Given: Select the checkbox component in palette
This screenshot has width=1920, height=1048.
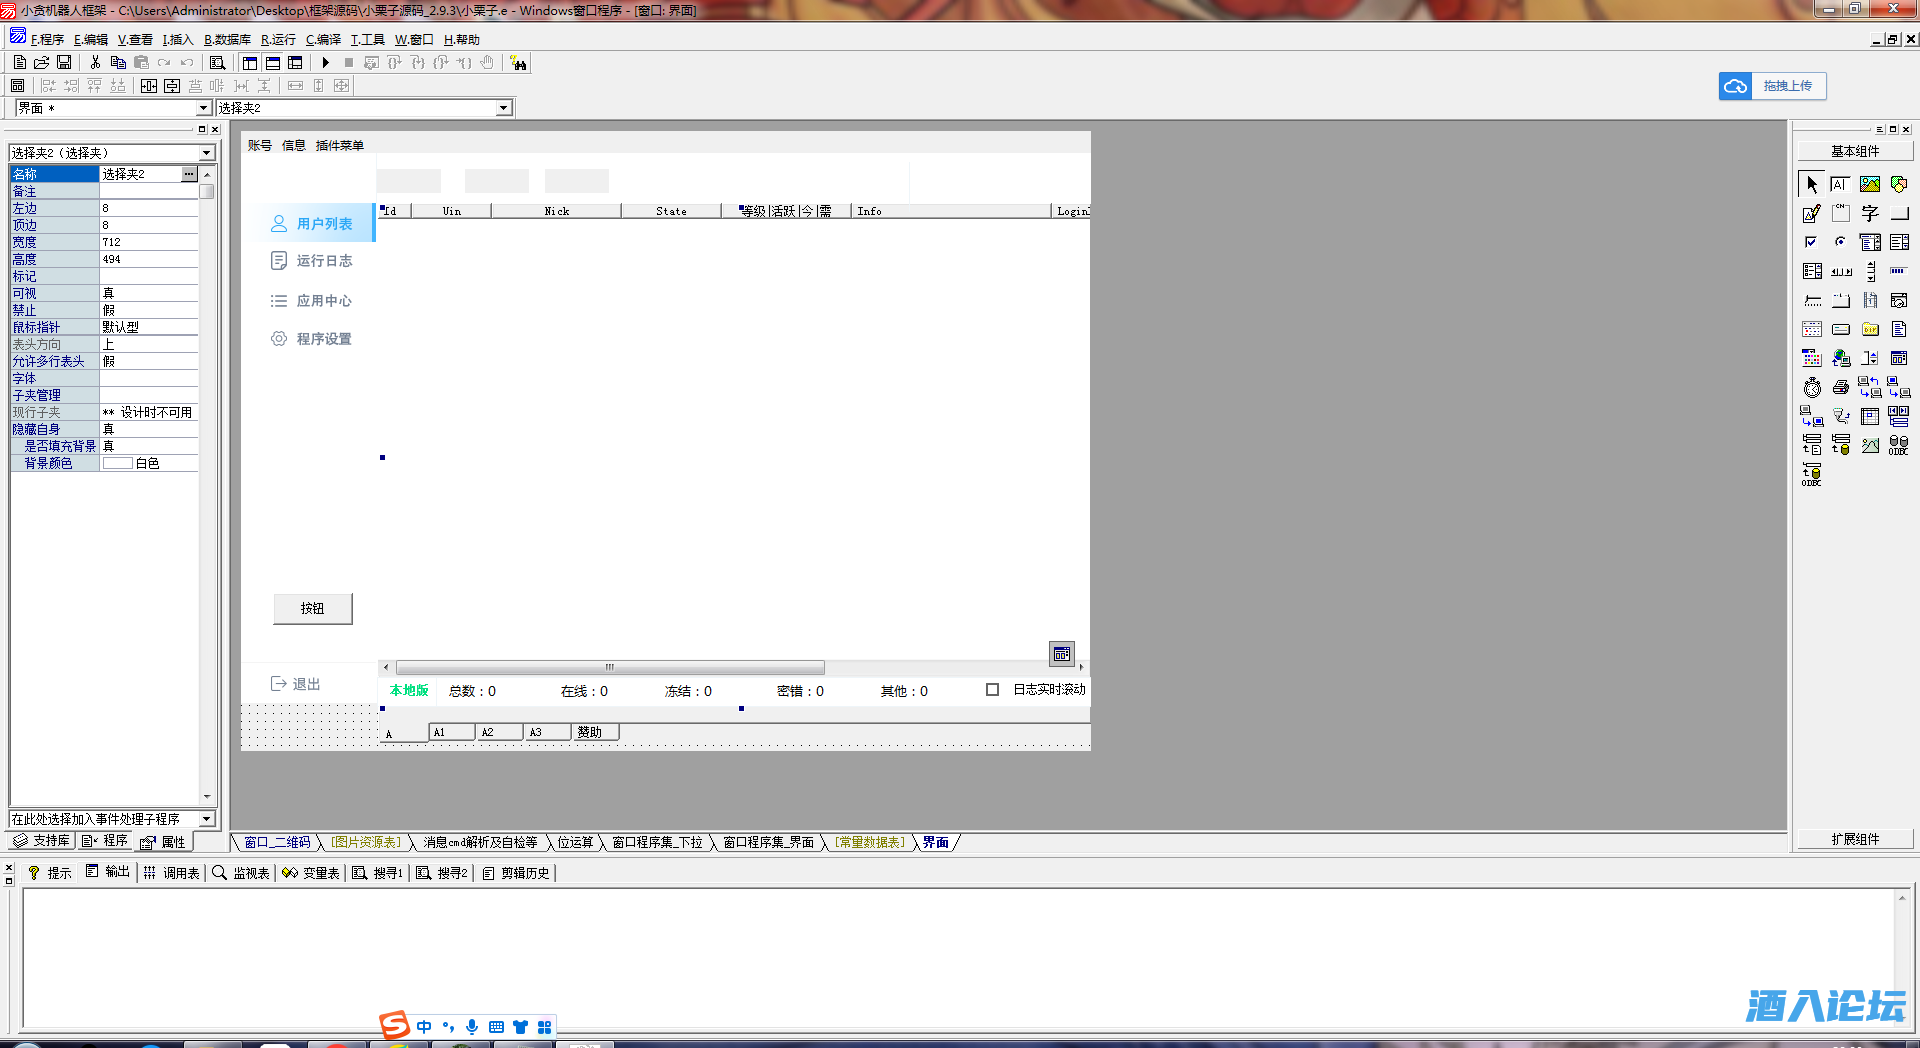Looking at the screenshot, I should tap(1811, 242).
